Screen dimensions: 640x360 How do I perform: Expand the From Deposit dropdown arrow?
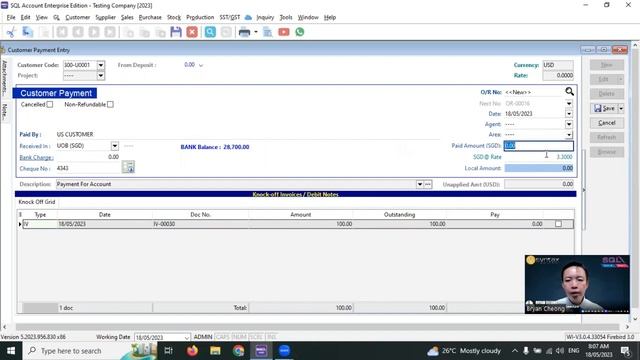click(x=201, y=65)
